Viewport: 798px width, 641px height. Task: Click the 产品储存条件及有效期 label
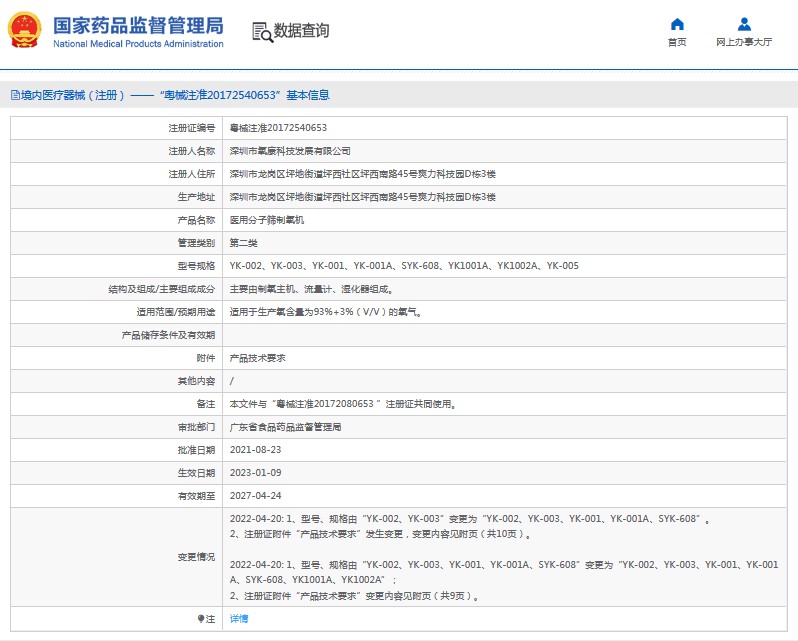[168, 335]
